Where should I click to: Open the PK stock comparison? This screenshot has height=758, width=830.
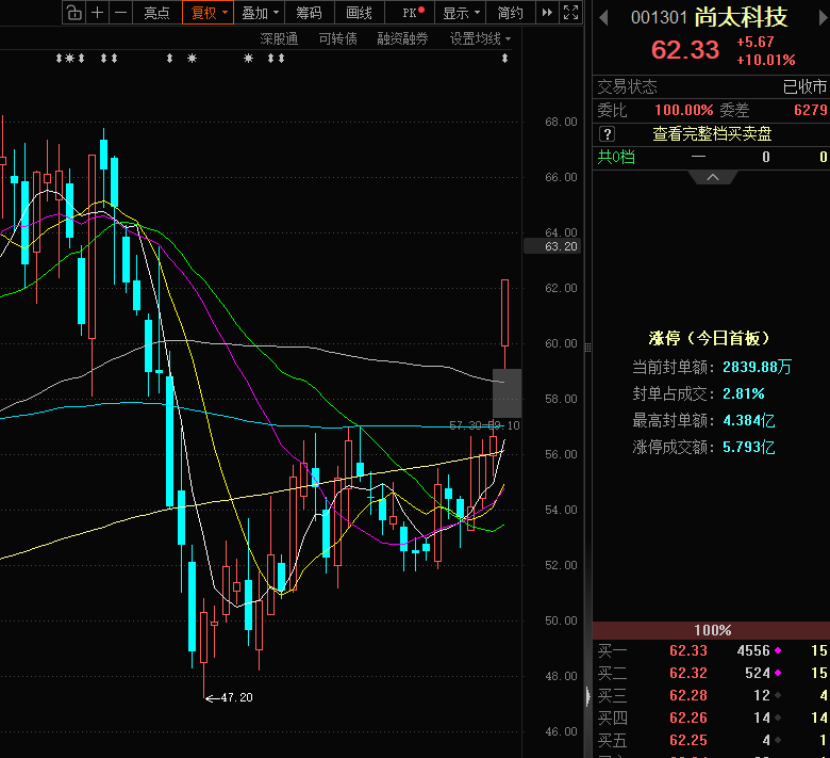point(410,13)
